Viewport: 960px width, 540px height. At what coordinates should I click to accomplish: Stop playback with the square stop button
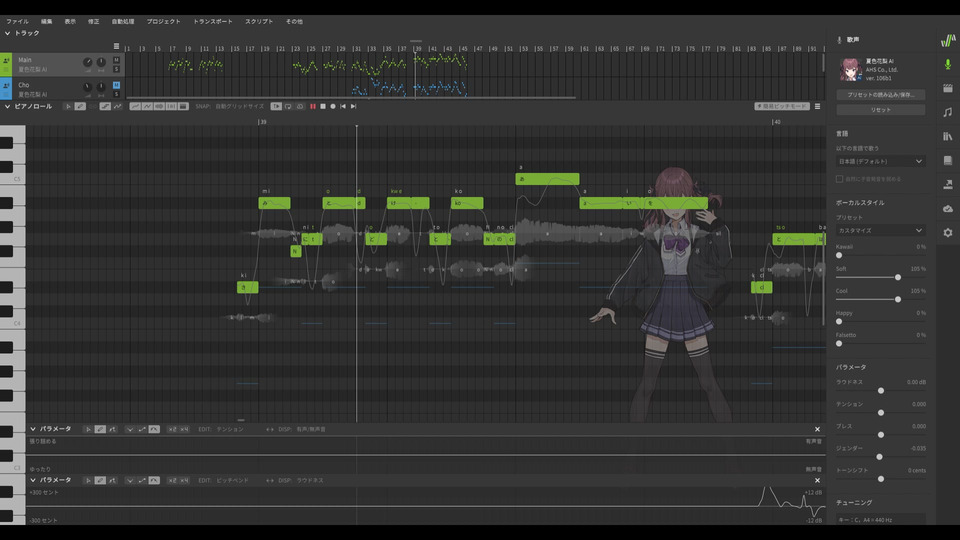tap(323, 107)
